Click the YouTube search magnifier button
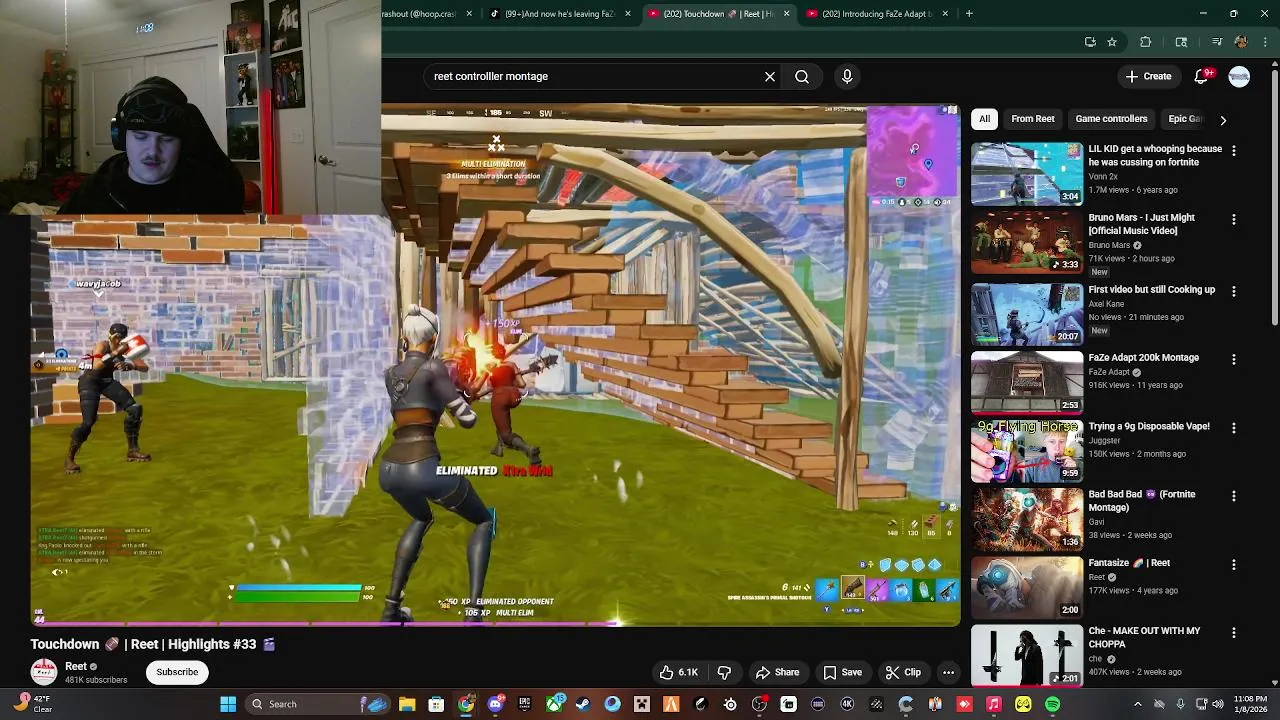The height and width of the screenshot is (720, 1280). pyautogui.click(x=802, y=76)
